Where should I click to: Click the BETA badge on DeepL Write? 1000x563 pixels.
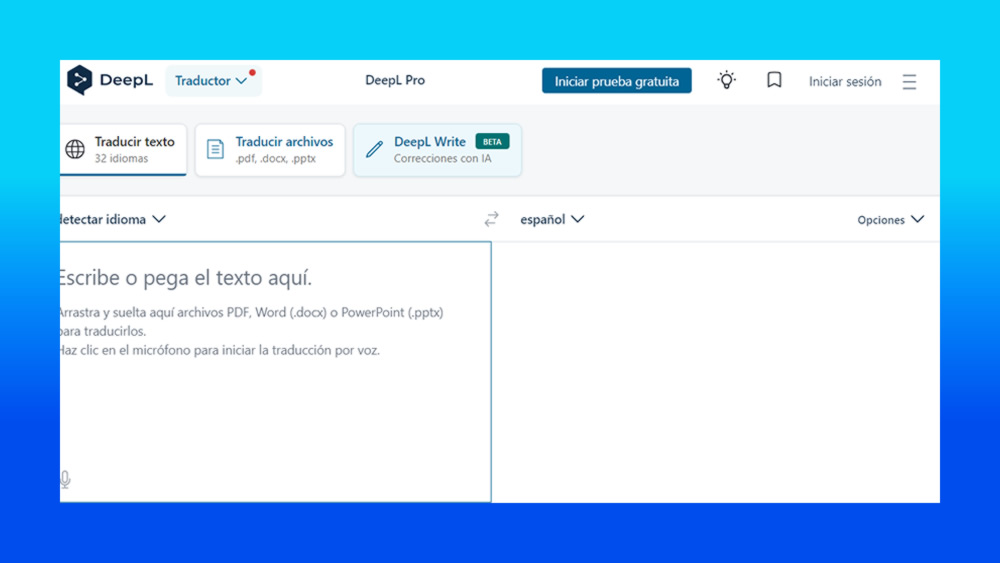click(492, 142)
